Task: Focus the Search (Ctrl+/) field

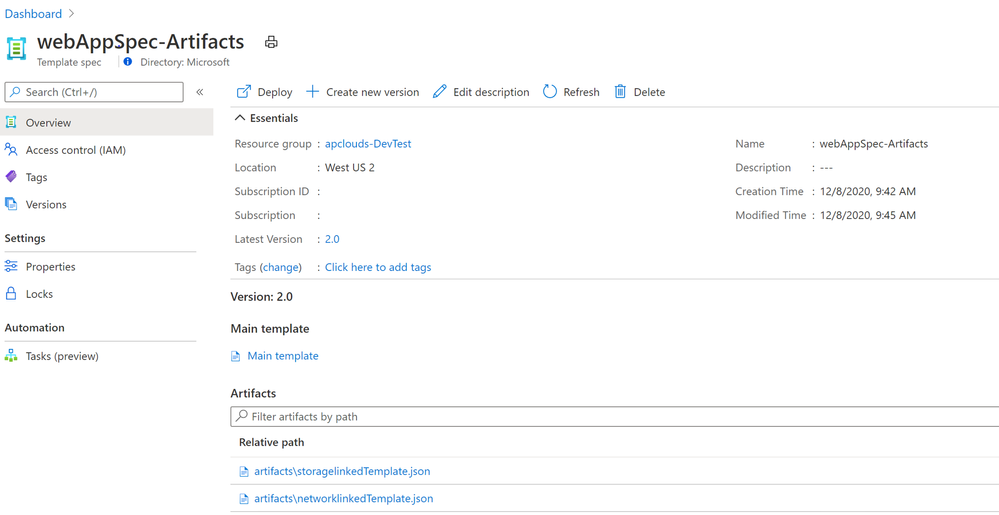Action: [94, 92]
